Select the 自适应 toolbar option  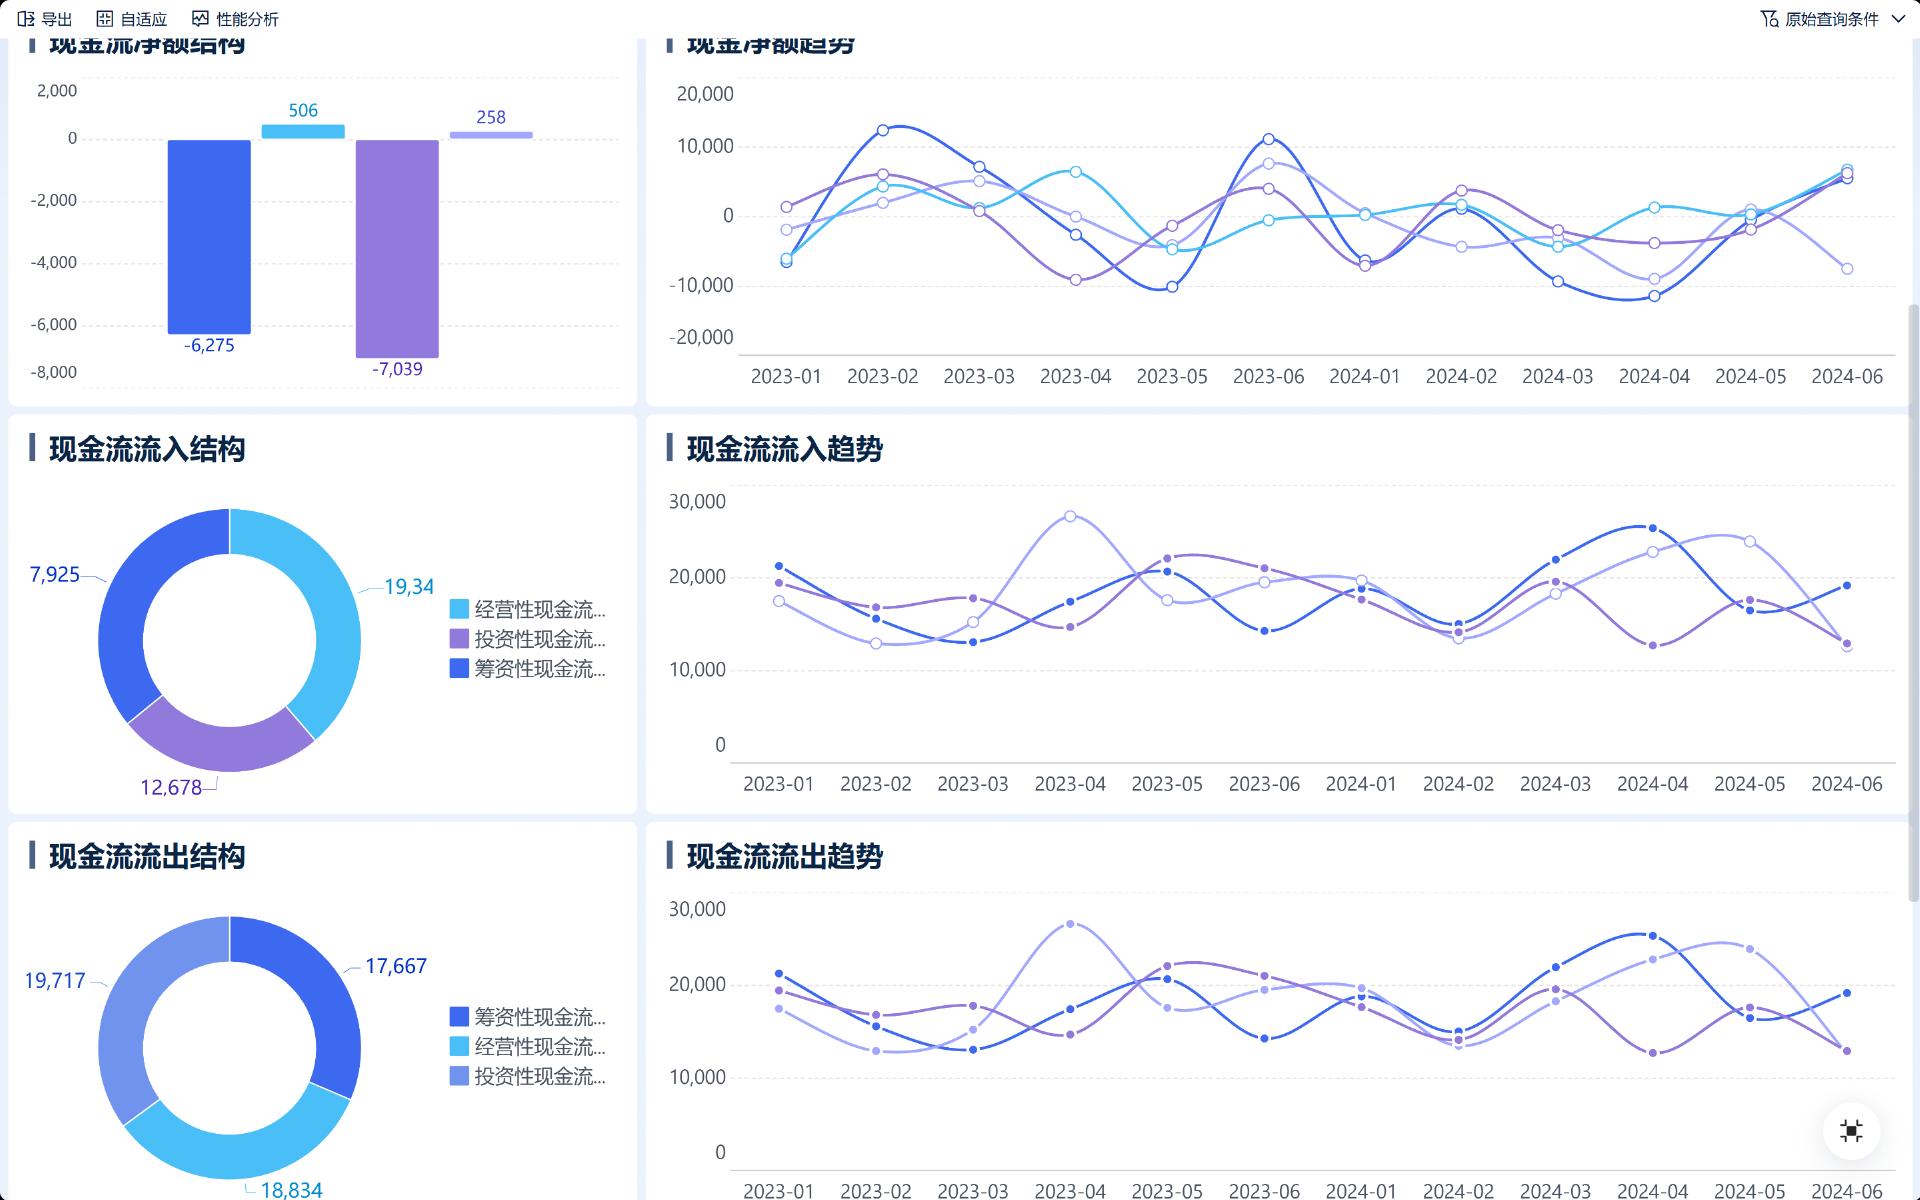pyautogui.click(x=143, y=17)
